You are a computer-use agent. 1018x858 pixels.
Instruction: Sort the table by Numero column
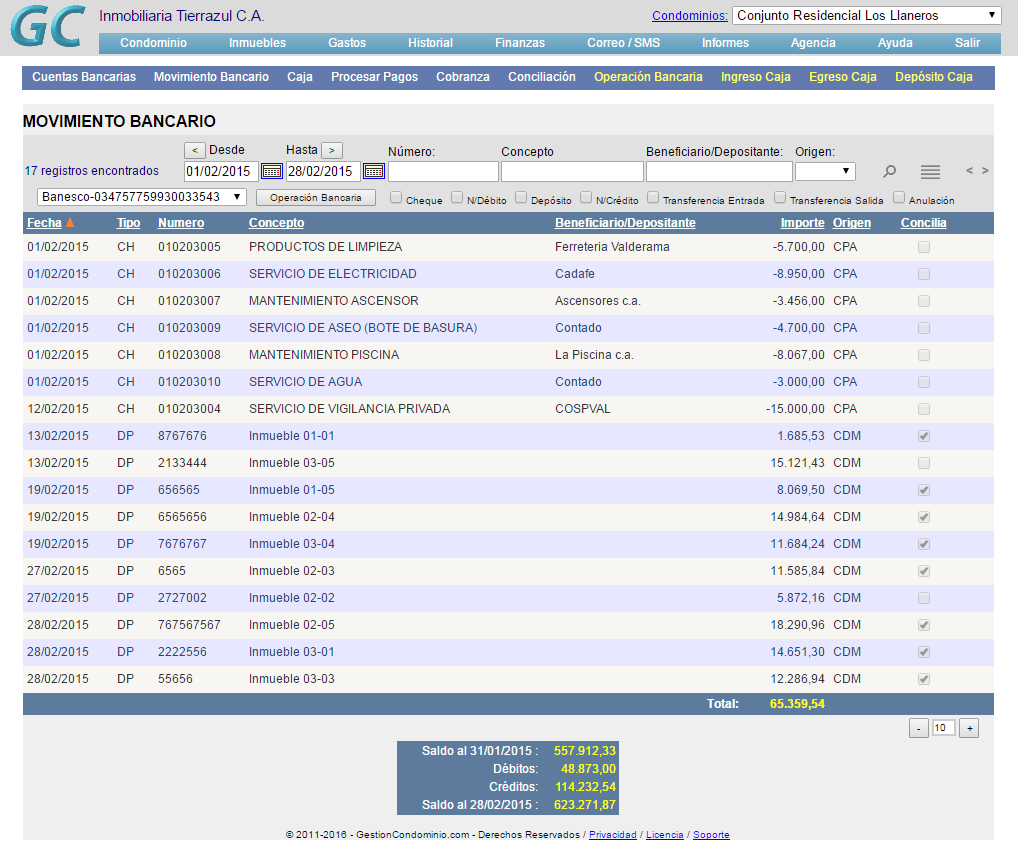click(180, 223)
